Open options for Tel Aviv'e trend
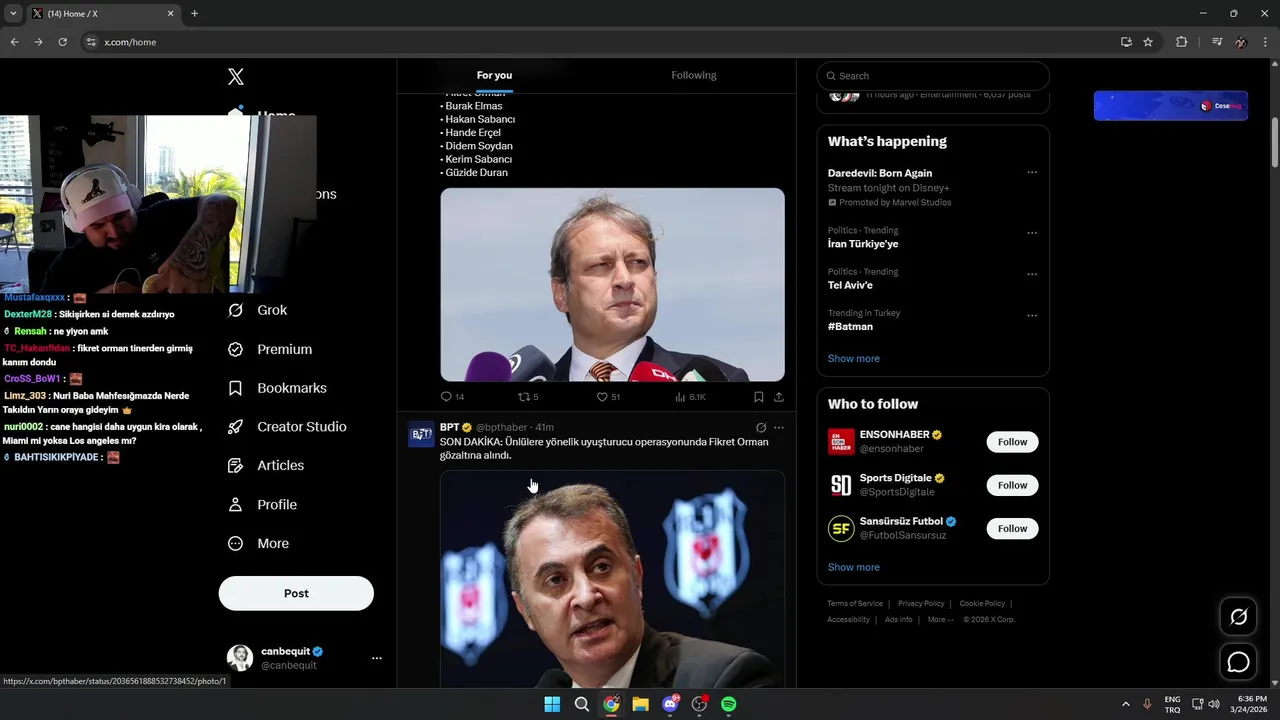Screen dimensions: 1280x720 [1032, 275]
